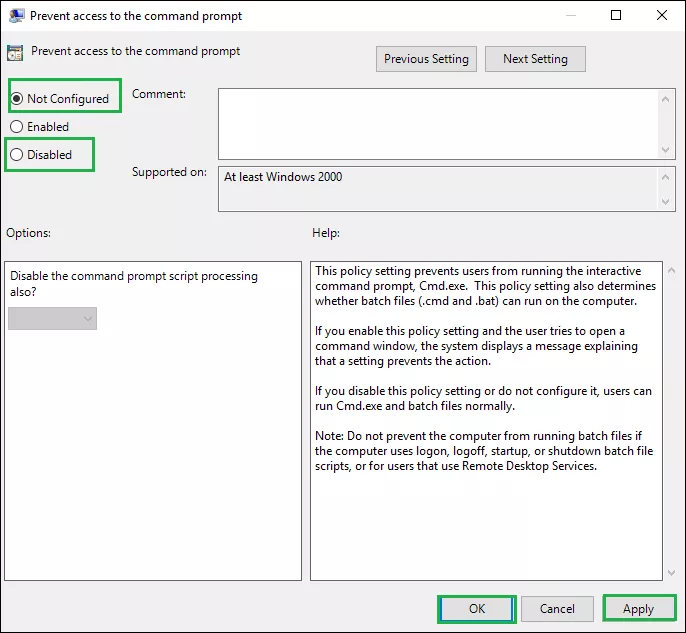Viewport: 686px width, 633px height.
Task: Maximize the policy dialog window
Action: 616,15
